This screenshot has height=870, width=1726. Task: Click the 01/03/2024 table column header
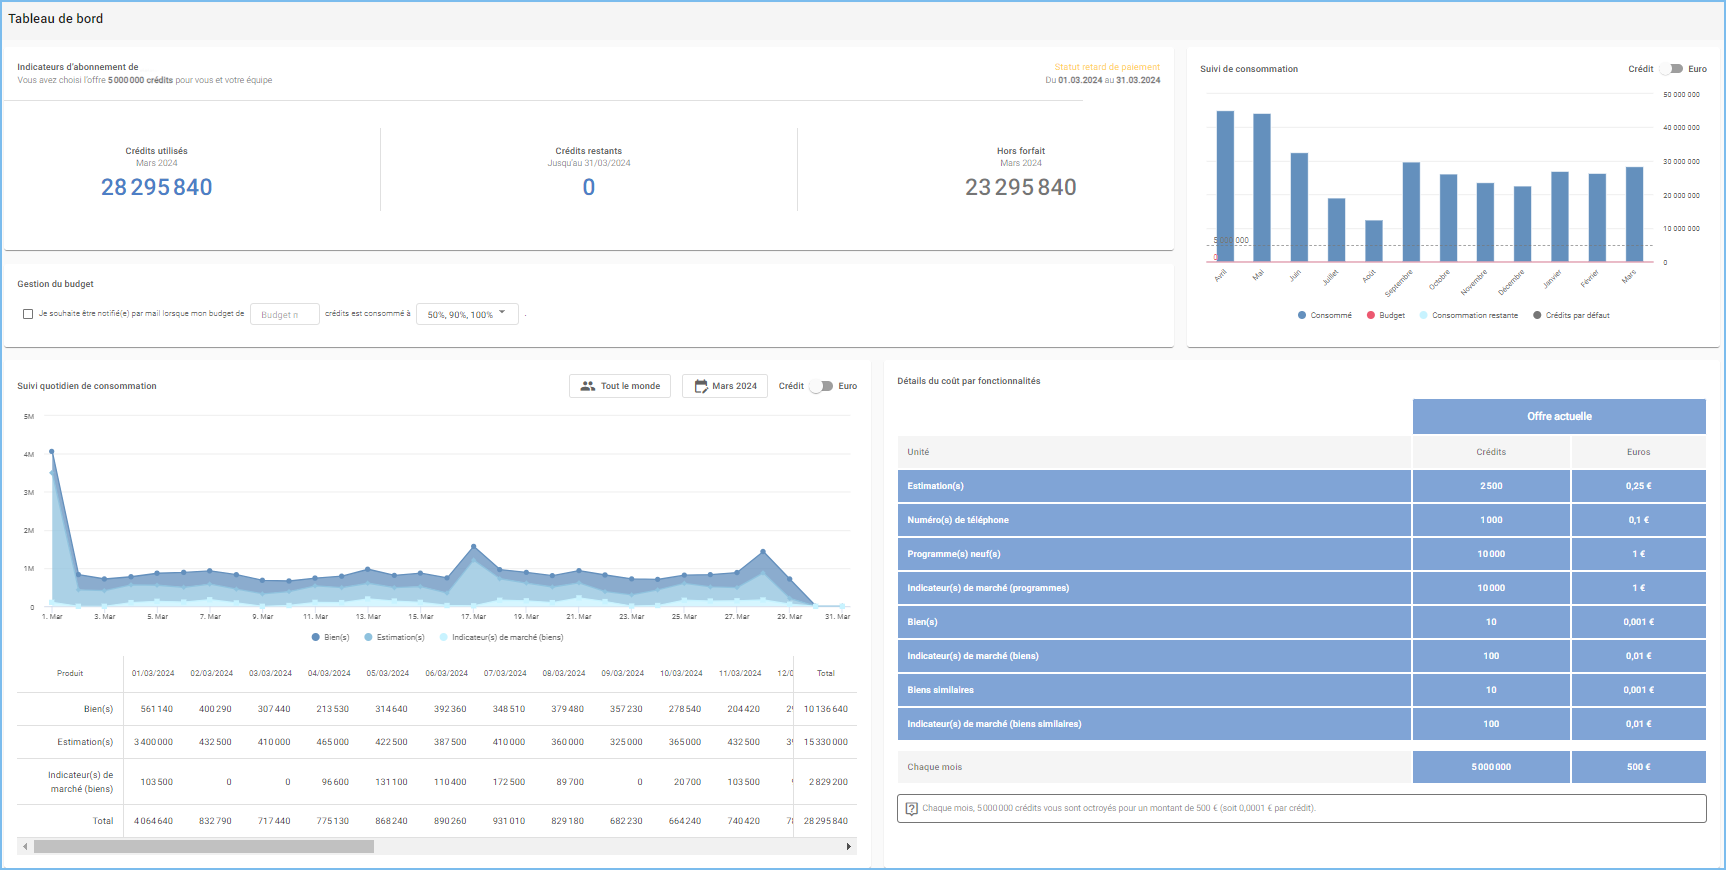tap(153, 673)
